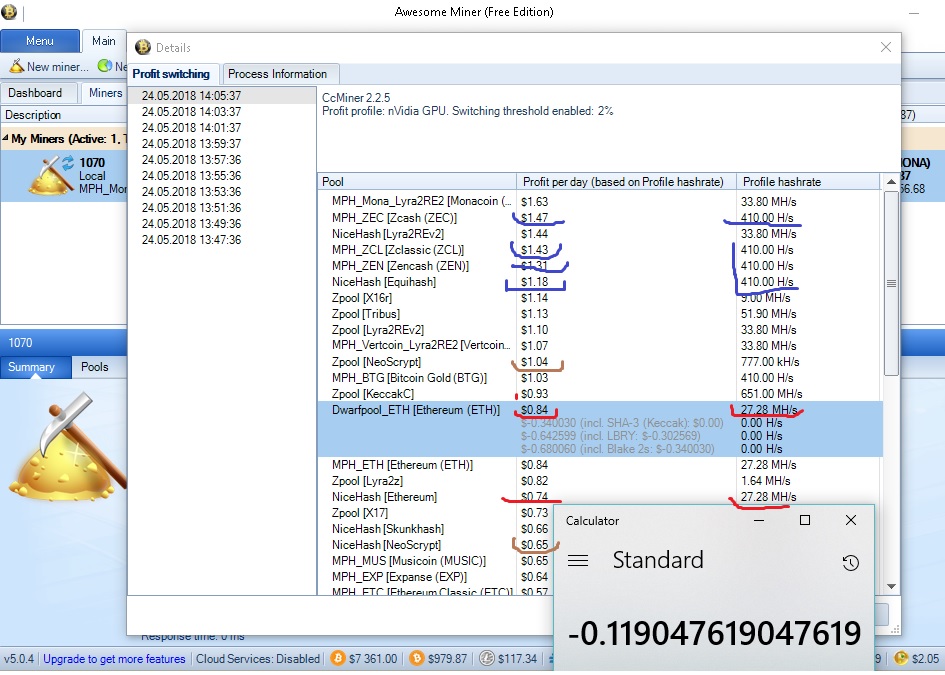Collapse the My Miners group
Viewport: 945px width, 675px height.
pos(6,139)
